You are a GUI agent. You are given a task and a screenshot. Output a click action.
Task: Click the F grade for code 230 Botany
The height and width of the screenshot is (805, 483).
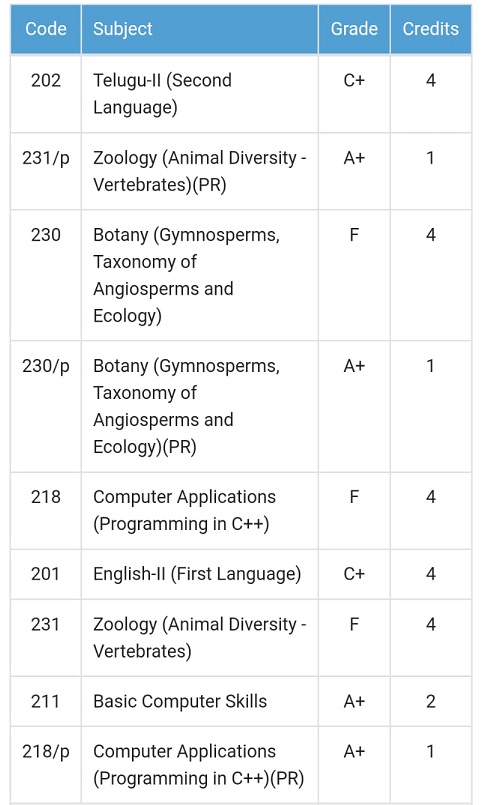pyautogui.click(x=354, y=235)
